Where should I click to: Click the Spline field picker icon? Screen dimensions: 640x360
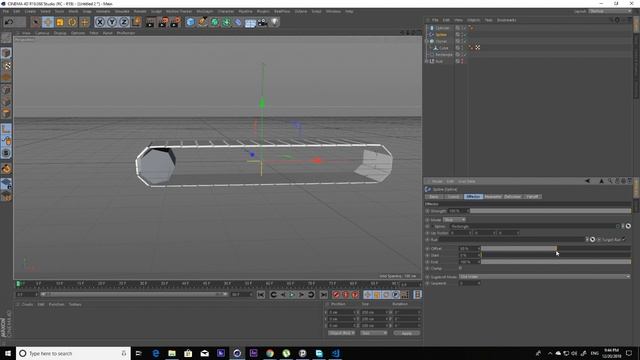pos(628,226)
